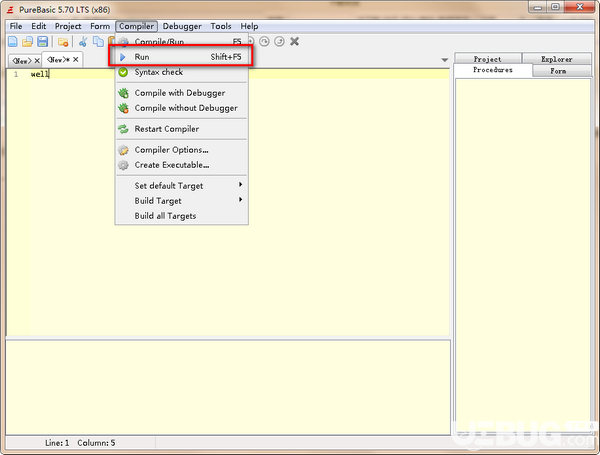Expand Set default Target submenu
600x455 pixels.
pos(182,186)
